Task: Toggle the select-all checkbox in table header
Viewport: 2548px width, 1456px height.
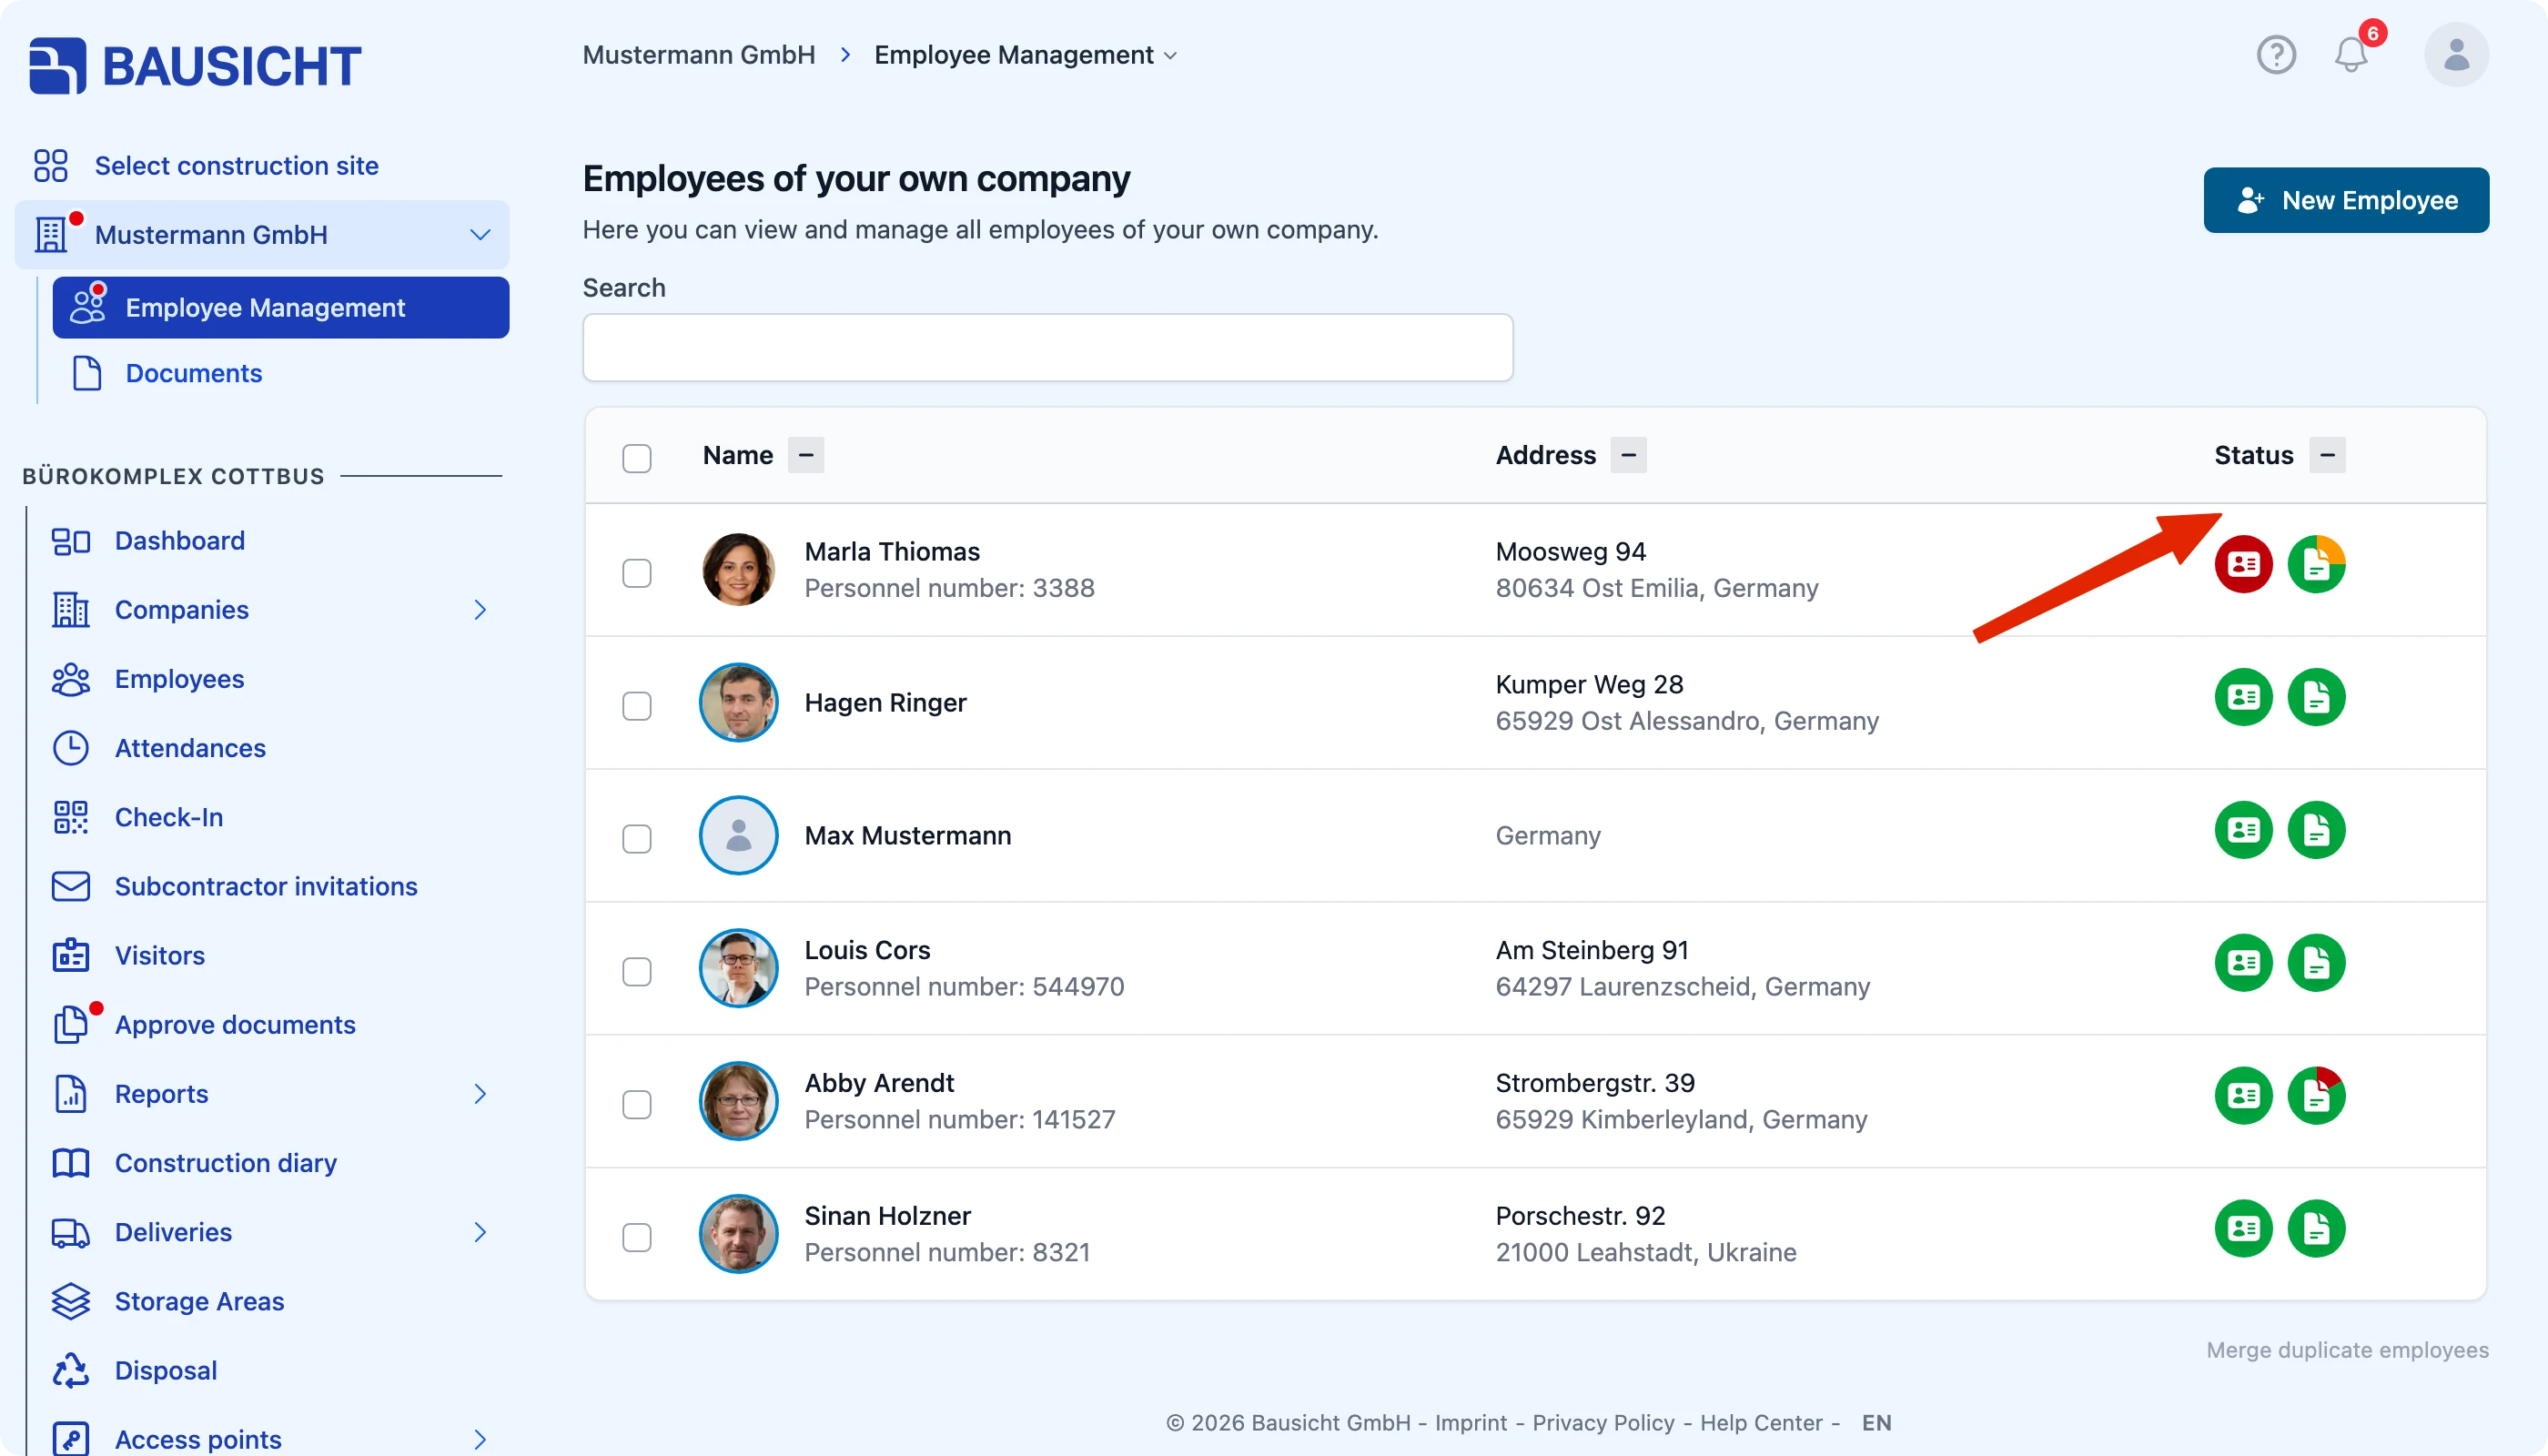Action: click(636, 458)
